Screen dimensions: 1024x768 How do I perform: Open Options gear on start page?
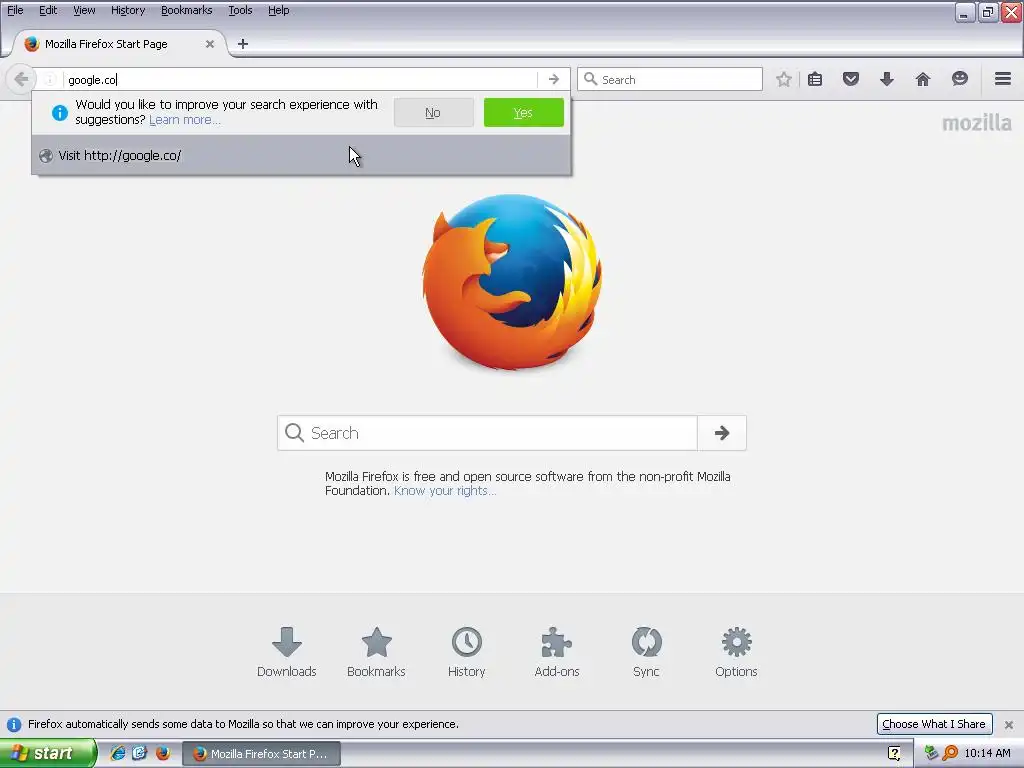[x=736, y=652]
